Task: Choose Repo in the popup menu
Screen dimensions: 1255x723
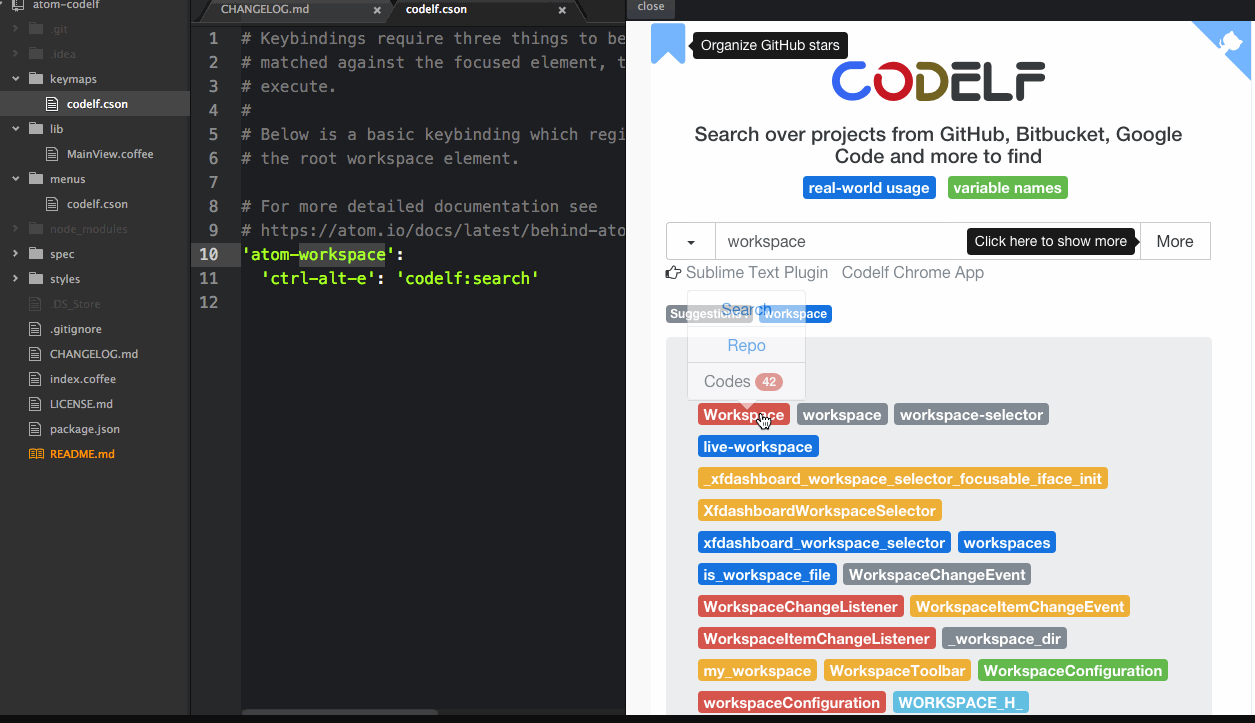Action: point(746,345)
